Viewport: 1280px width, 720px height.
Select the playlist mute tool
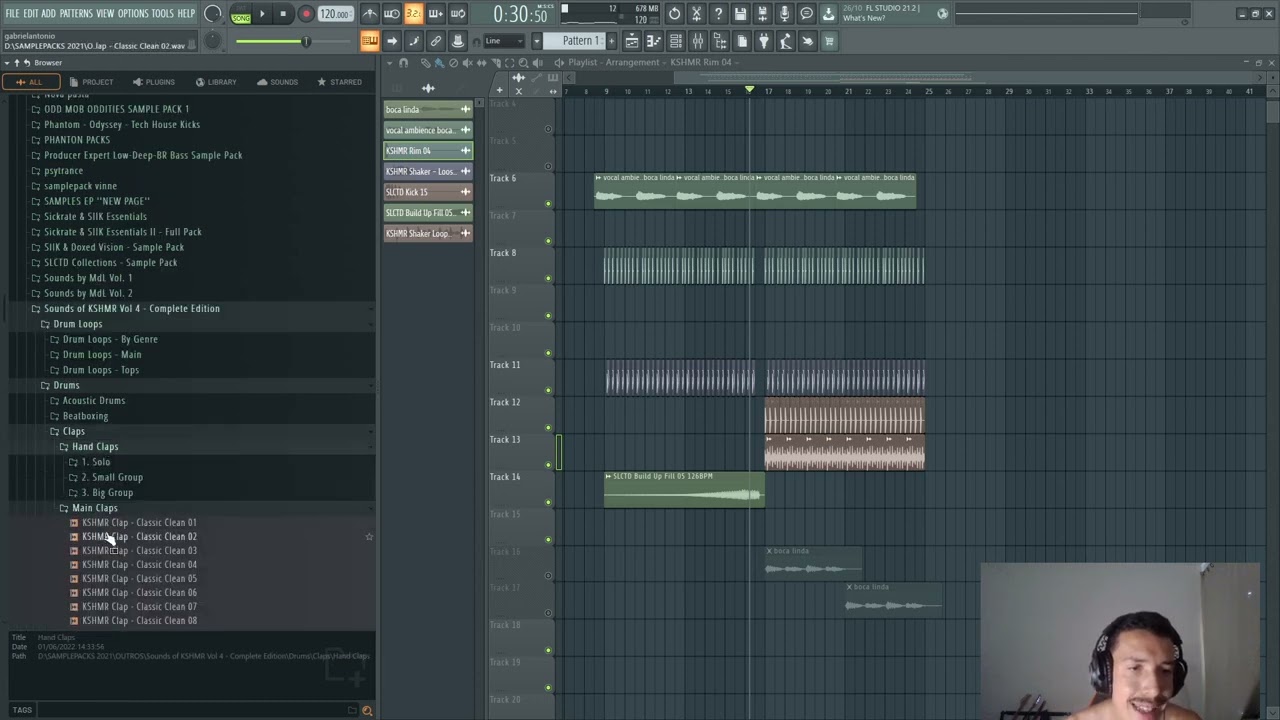pos(467,63)
